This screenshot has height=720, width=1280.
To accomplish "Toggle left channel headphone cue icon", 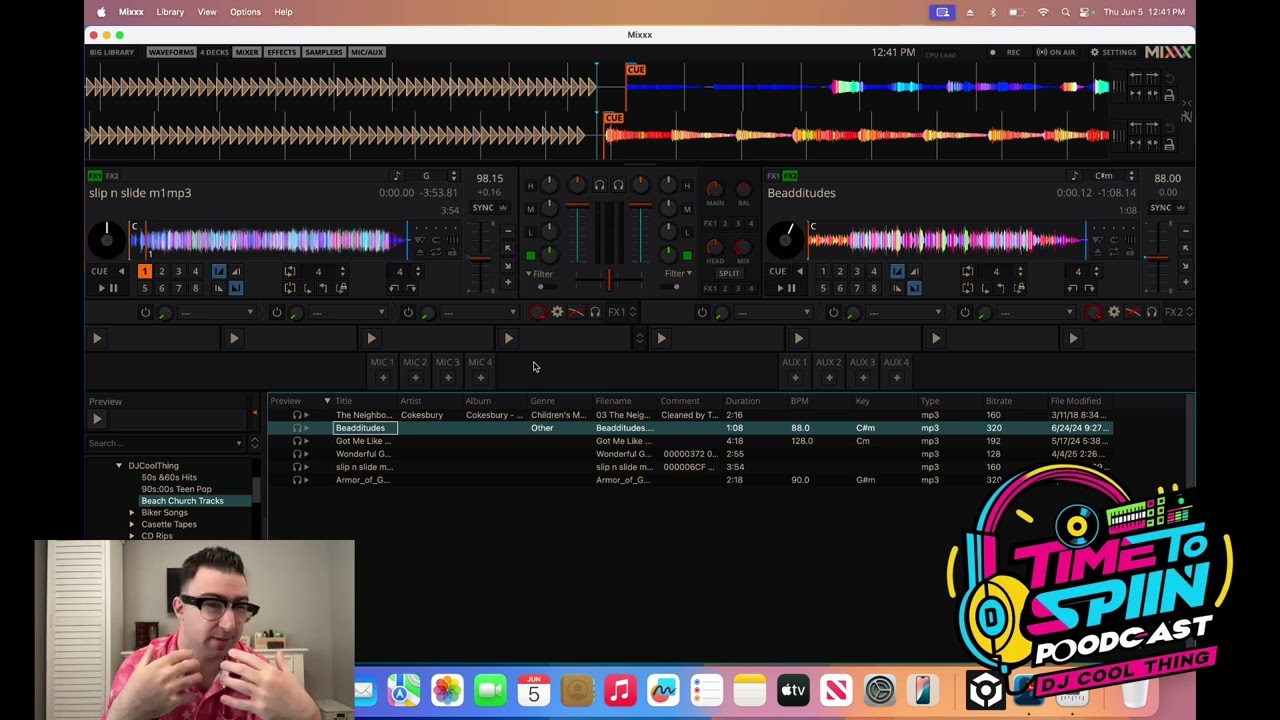I will click(599, 185).
